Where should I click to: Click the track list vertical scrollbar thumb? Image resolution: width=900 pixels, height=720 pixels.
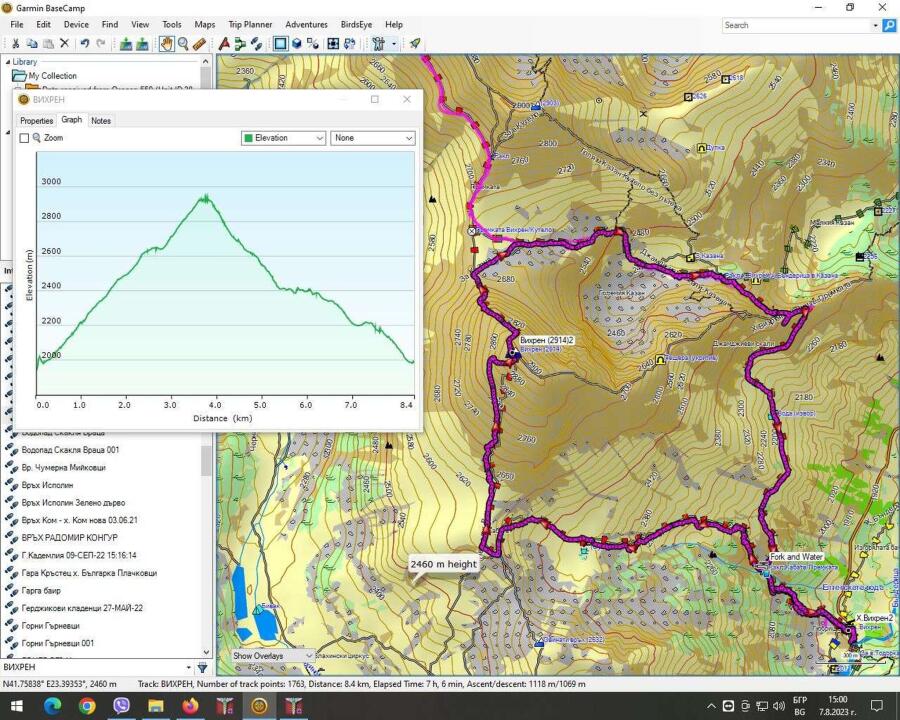pyautogui.click(x=206, y=460)
